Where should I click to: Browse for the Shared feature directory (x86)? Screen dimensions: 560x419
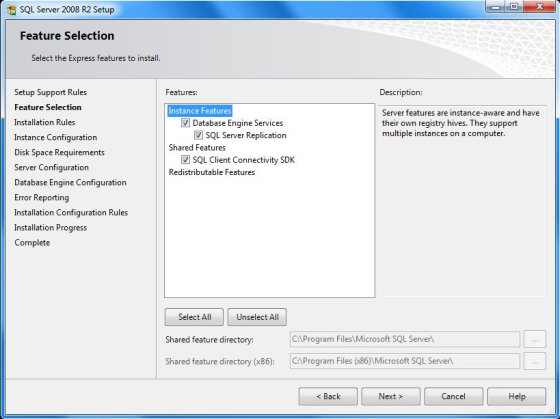pos(535,361)
